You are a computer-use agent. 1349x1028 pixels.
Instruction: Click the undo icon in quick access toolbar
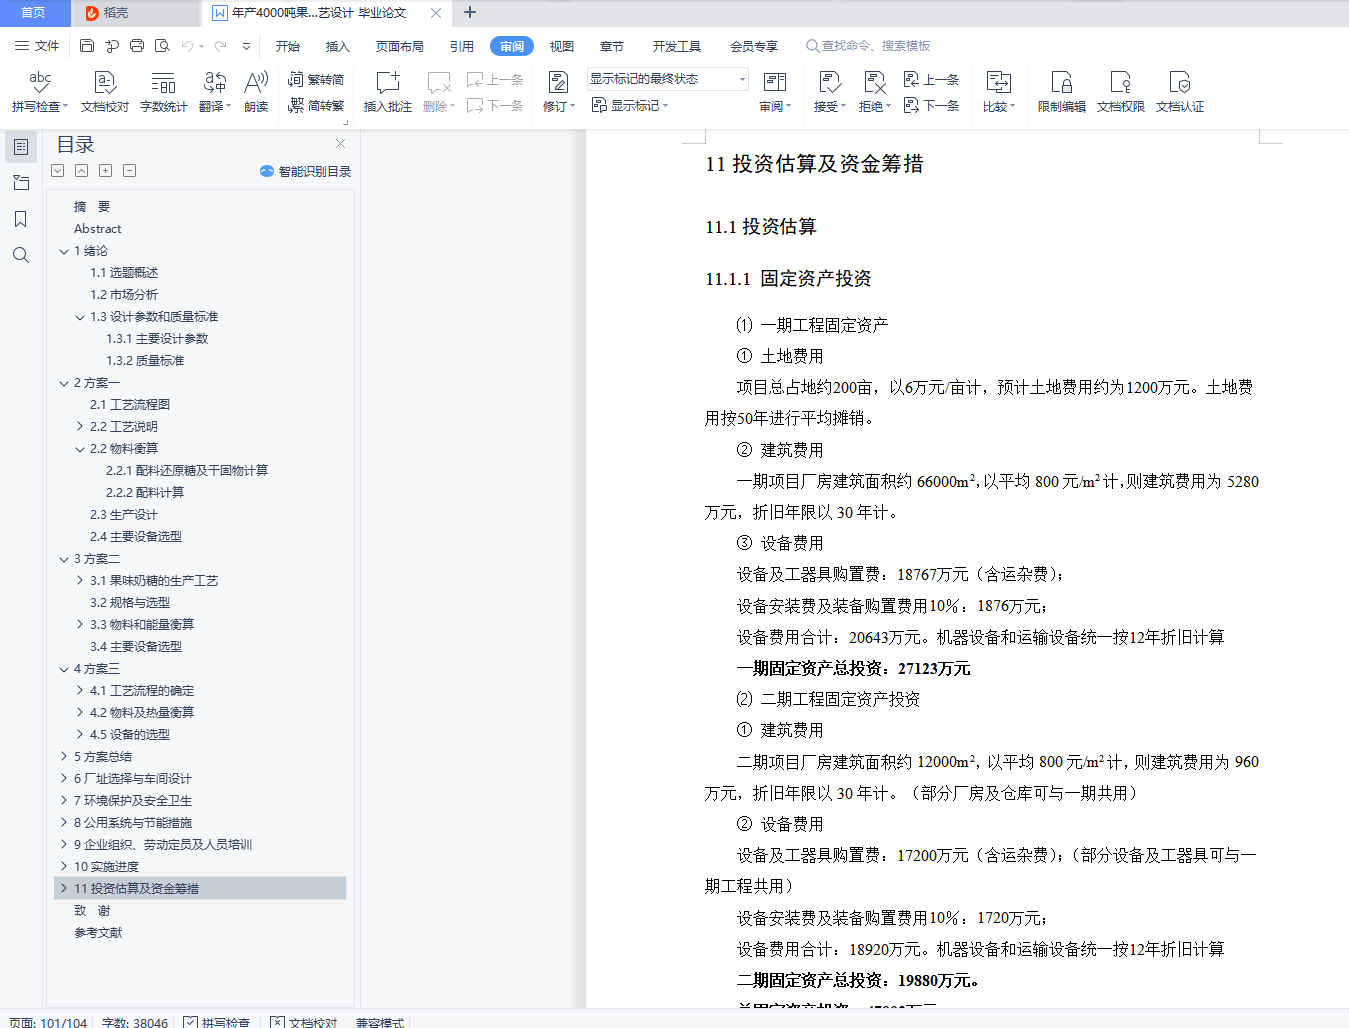187,46
